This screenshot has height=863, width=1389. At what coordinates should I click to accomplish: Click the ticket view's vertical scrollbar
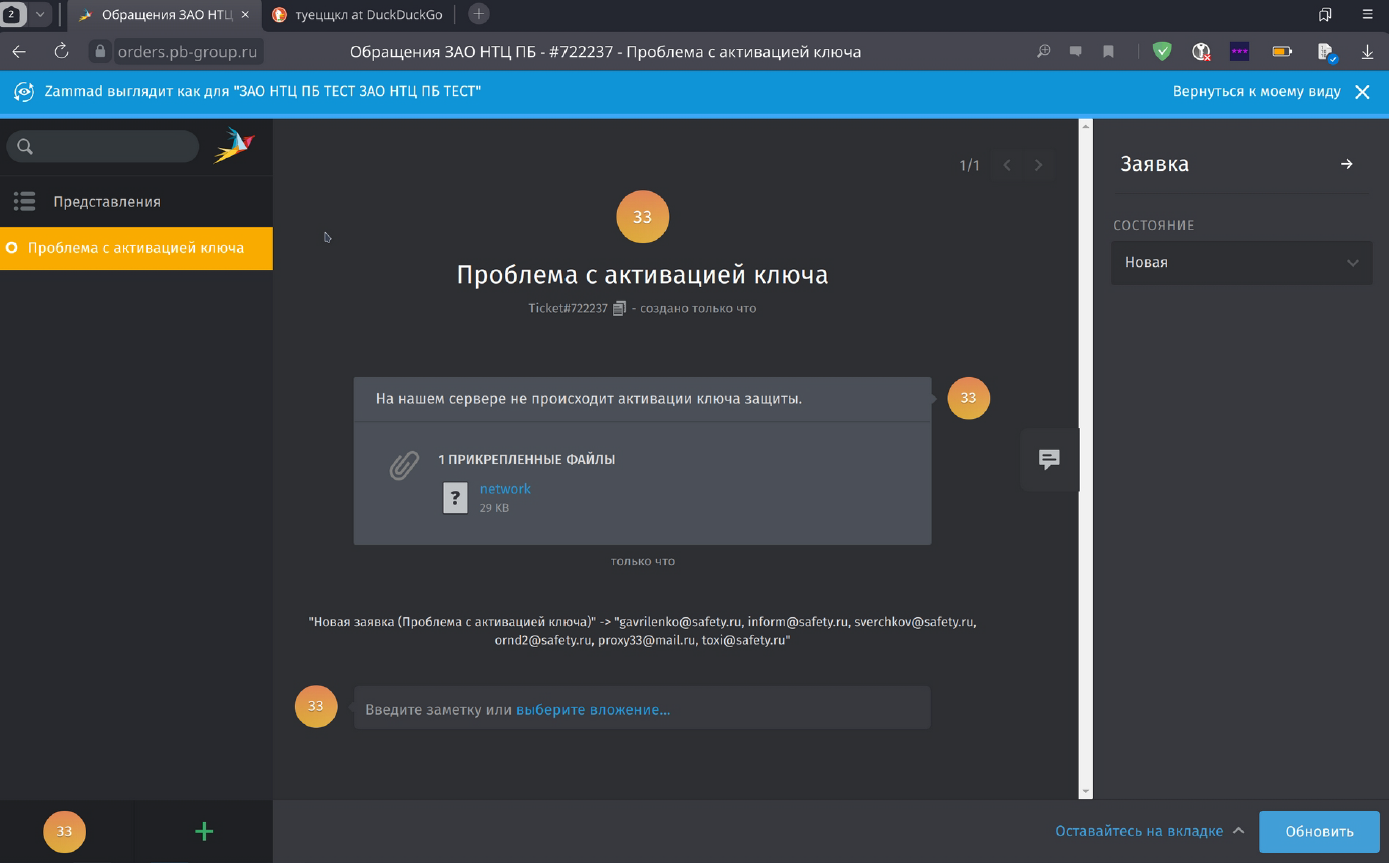pos(1086,459)
